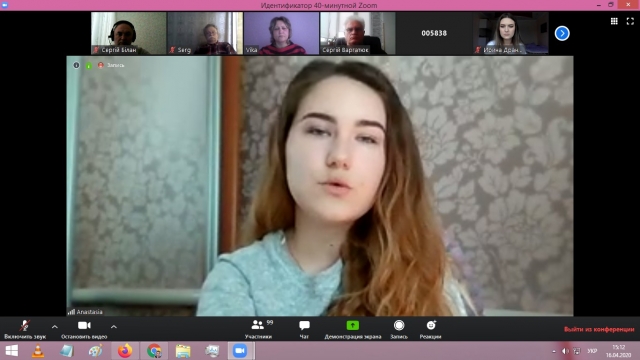Screen dimensions: 640x360
Task: Select the 005838 participant tile
Action: pyautogui.click(x=434, y=33)
